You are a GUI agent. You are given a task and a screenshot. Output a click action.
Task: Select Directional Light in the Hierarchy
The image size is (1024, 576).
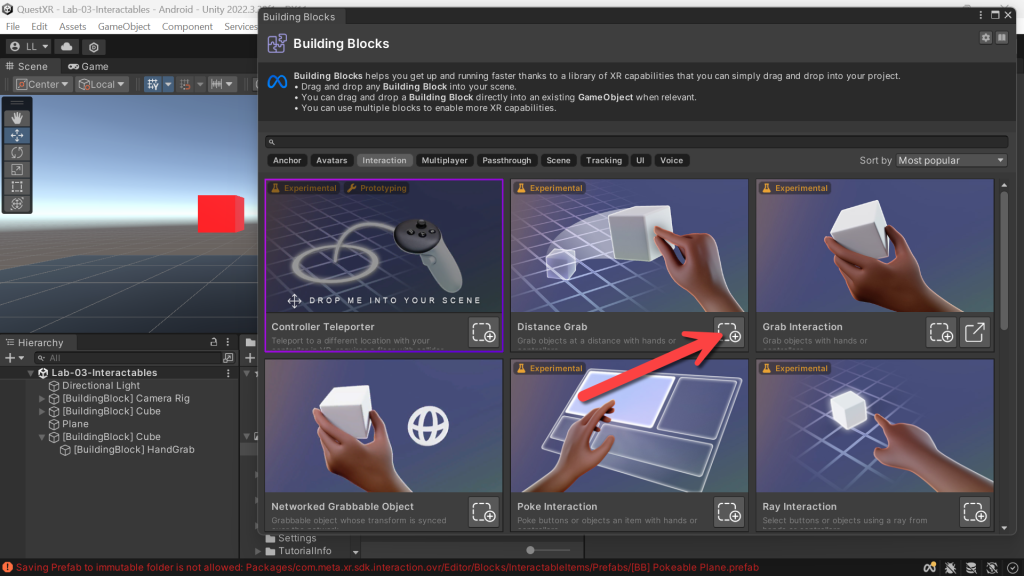(x=101, y=386)
